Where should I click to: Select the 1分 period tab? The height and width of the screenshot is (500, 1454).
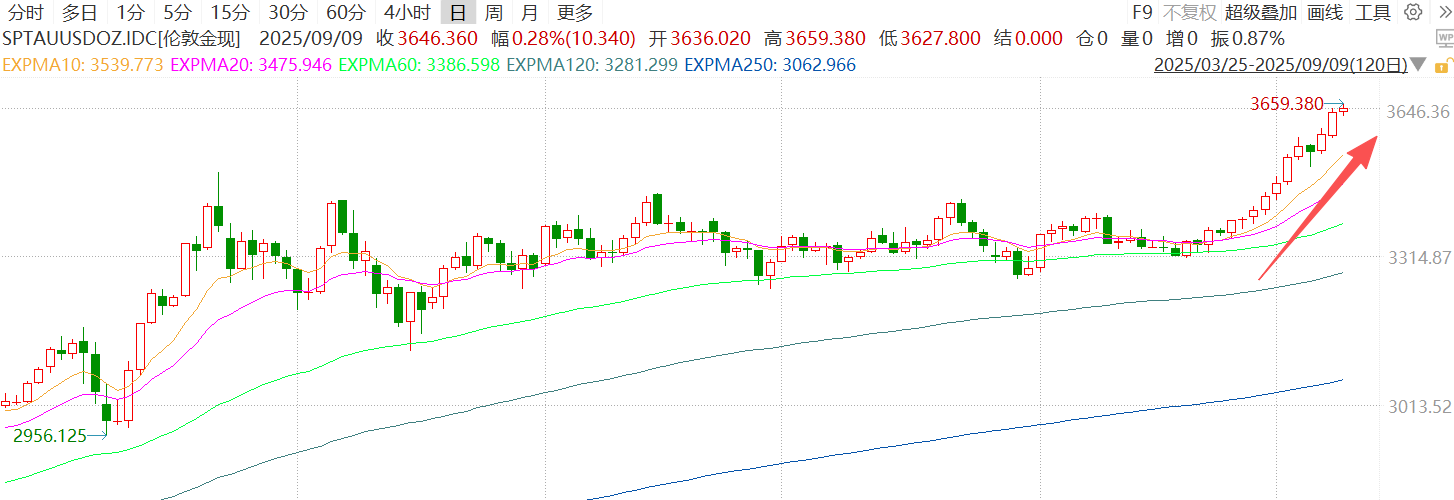(x=130, y=13)
